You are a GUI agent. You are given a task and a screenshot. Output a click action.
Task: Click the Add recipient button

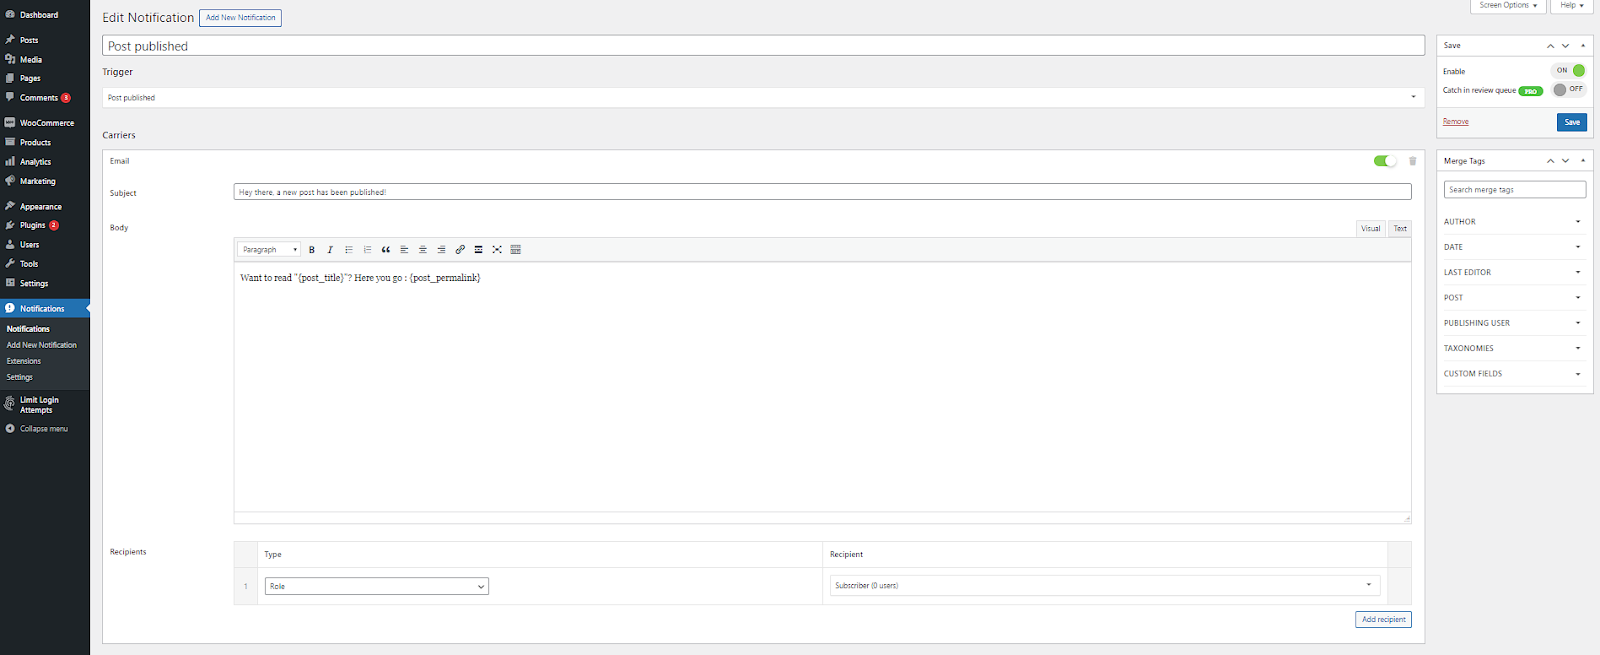[x=1383, y=620]
